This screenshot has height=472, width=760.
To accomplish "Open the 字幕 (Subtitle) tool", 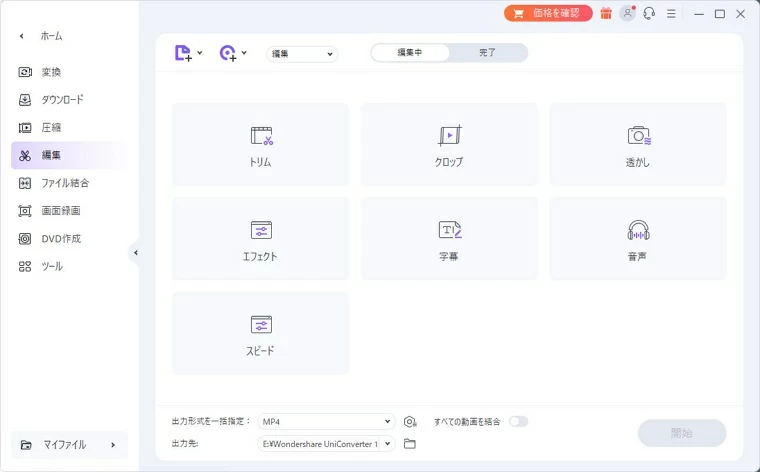I will (449, 238).
